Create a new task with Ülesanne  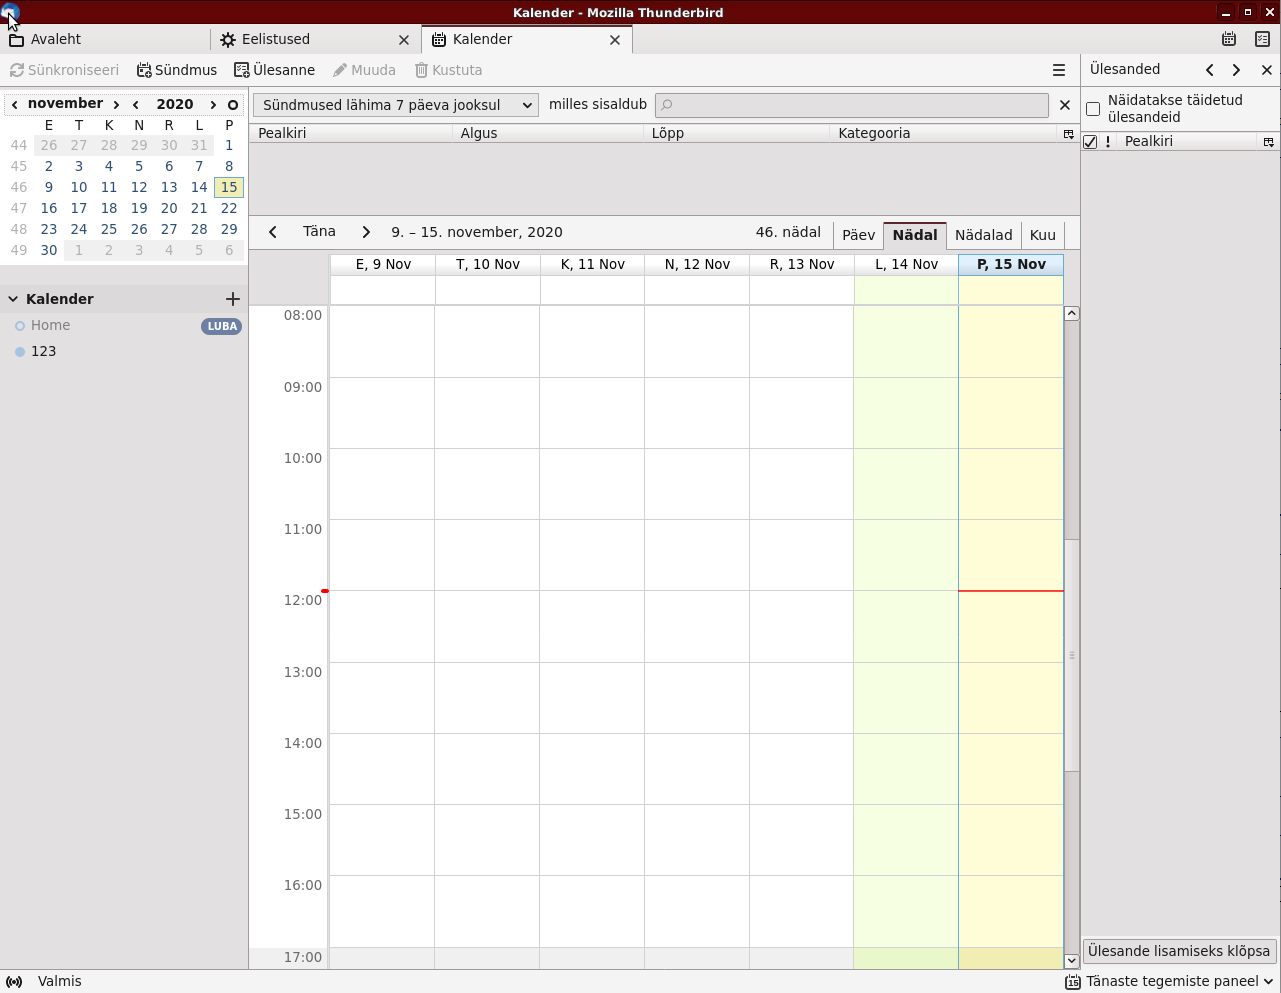(x=275, y=70)
